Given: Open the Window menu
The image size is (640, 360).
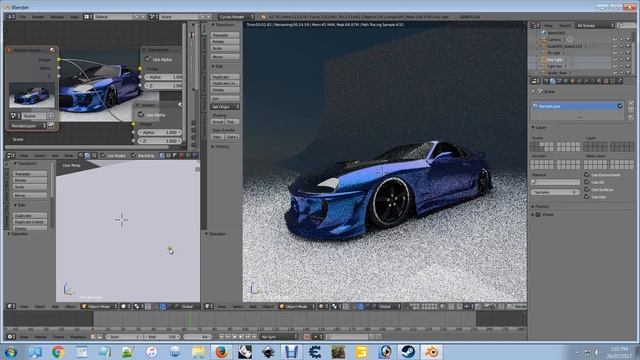Looking at the screenshot, I should 57,17.
